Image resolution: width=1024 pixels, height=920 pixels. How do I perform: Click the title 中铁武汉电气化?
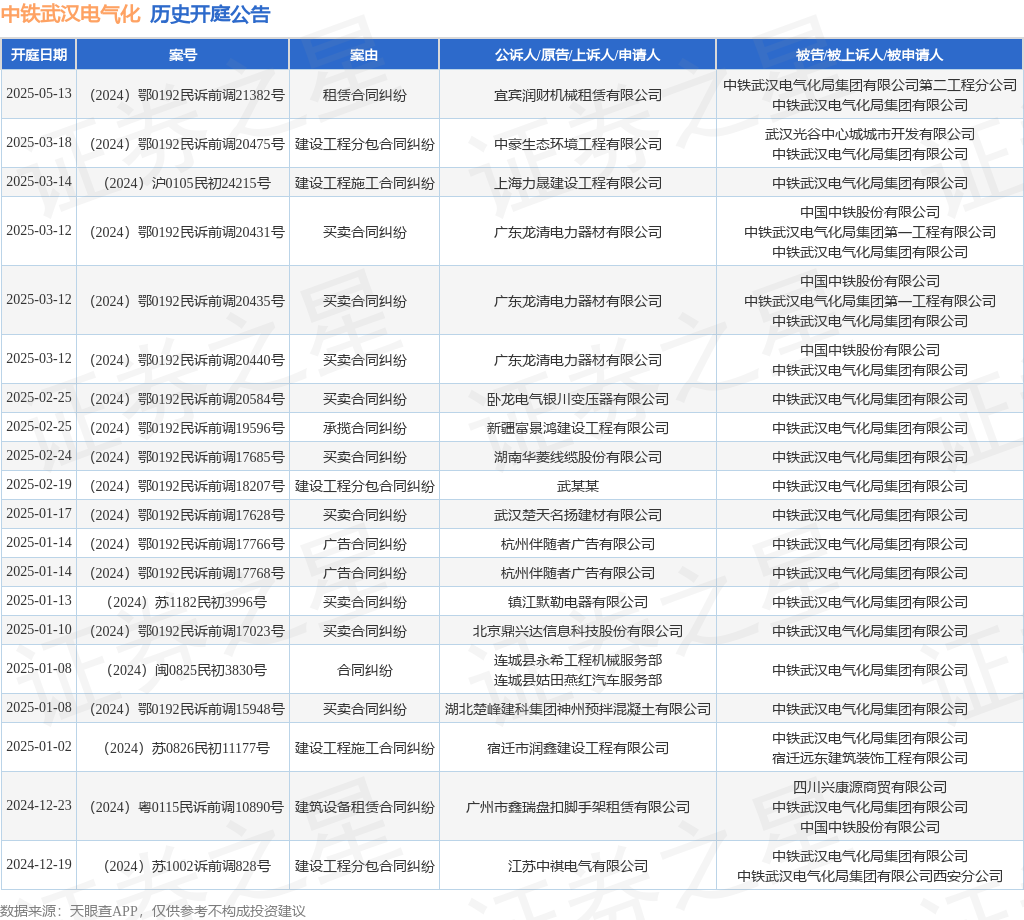coord(71,14)
